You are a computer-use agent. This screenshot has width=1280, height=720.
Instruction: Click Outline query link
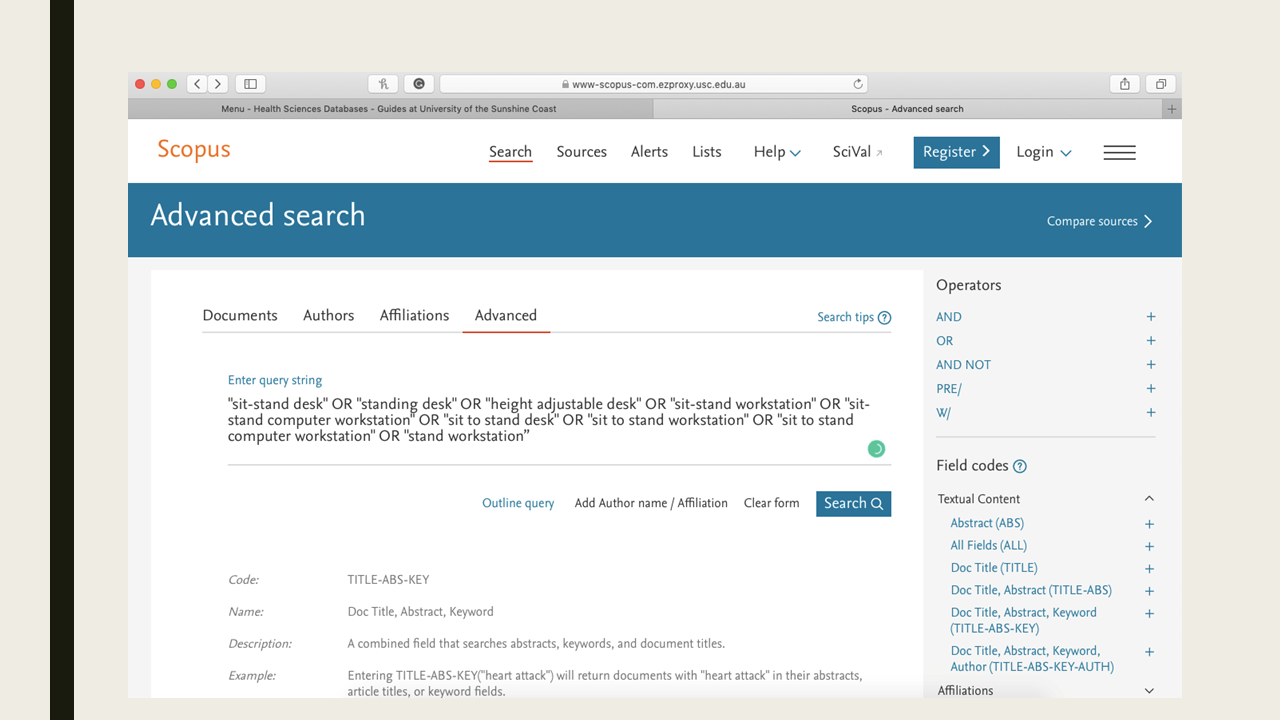click(518, 503)
